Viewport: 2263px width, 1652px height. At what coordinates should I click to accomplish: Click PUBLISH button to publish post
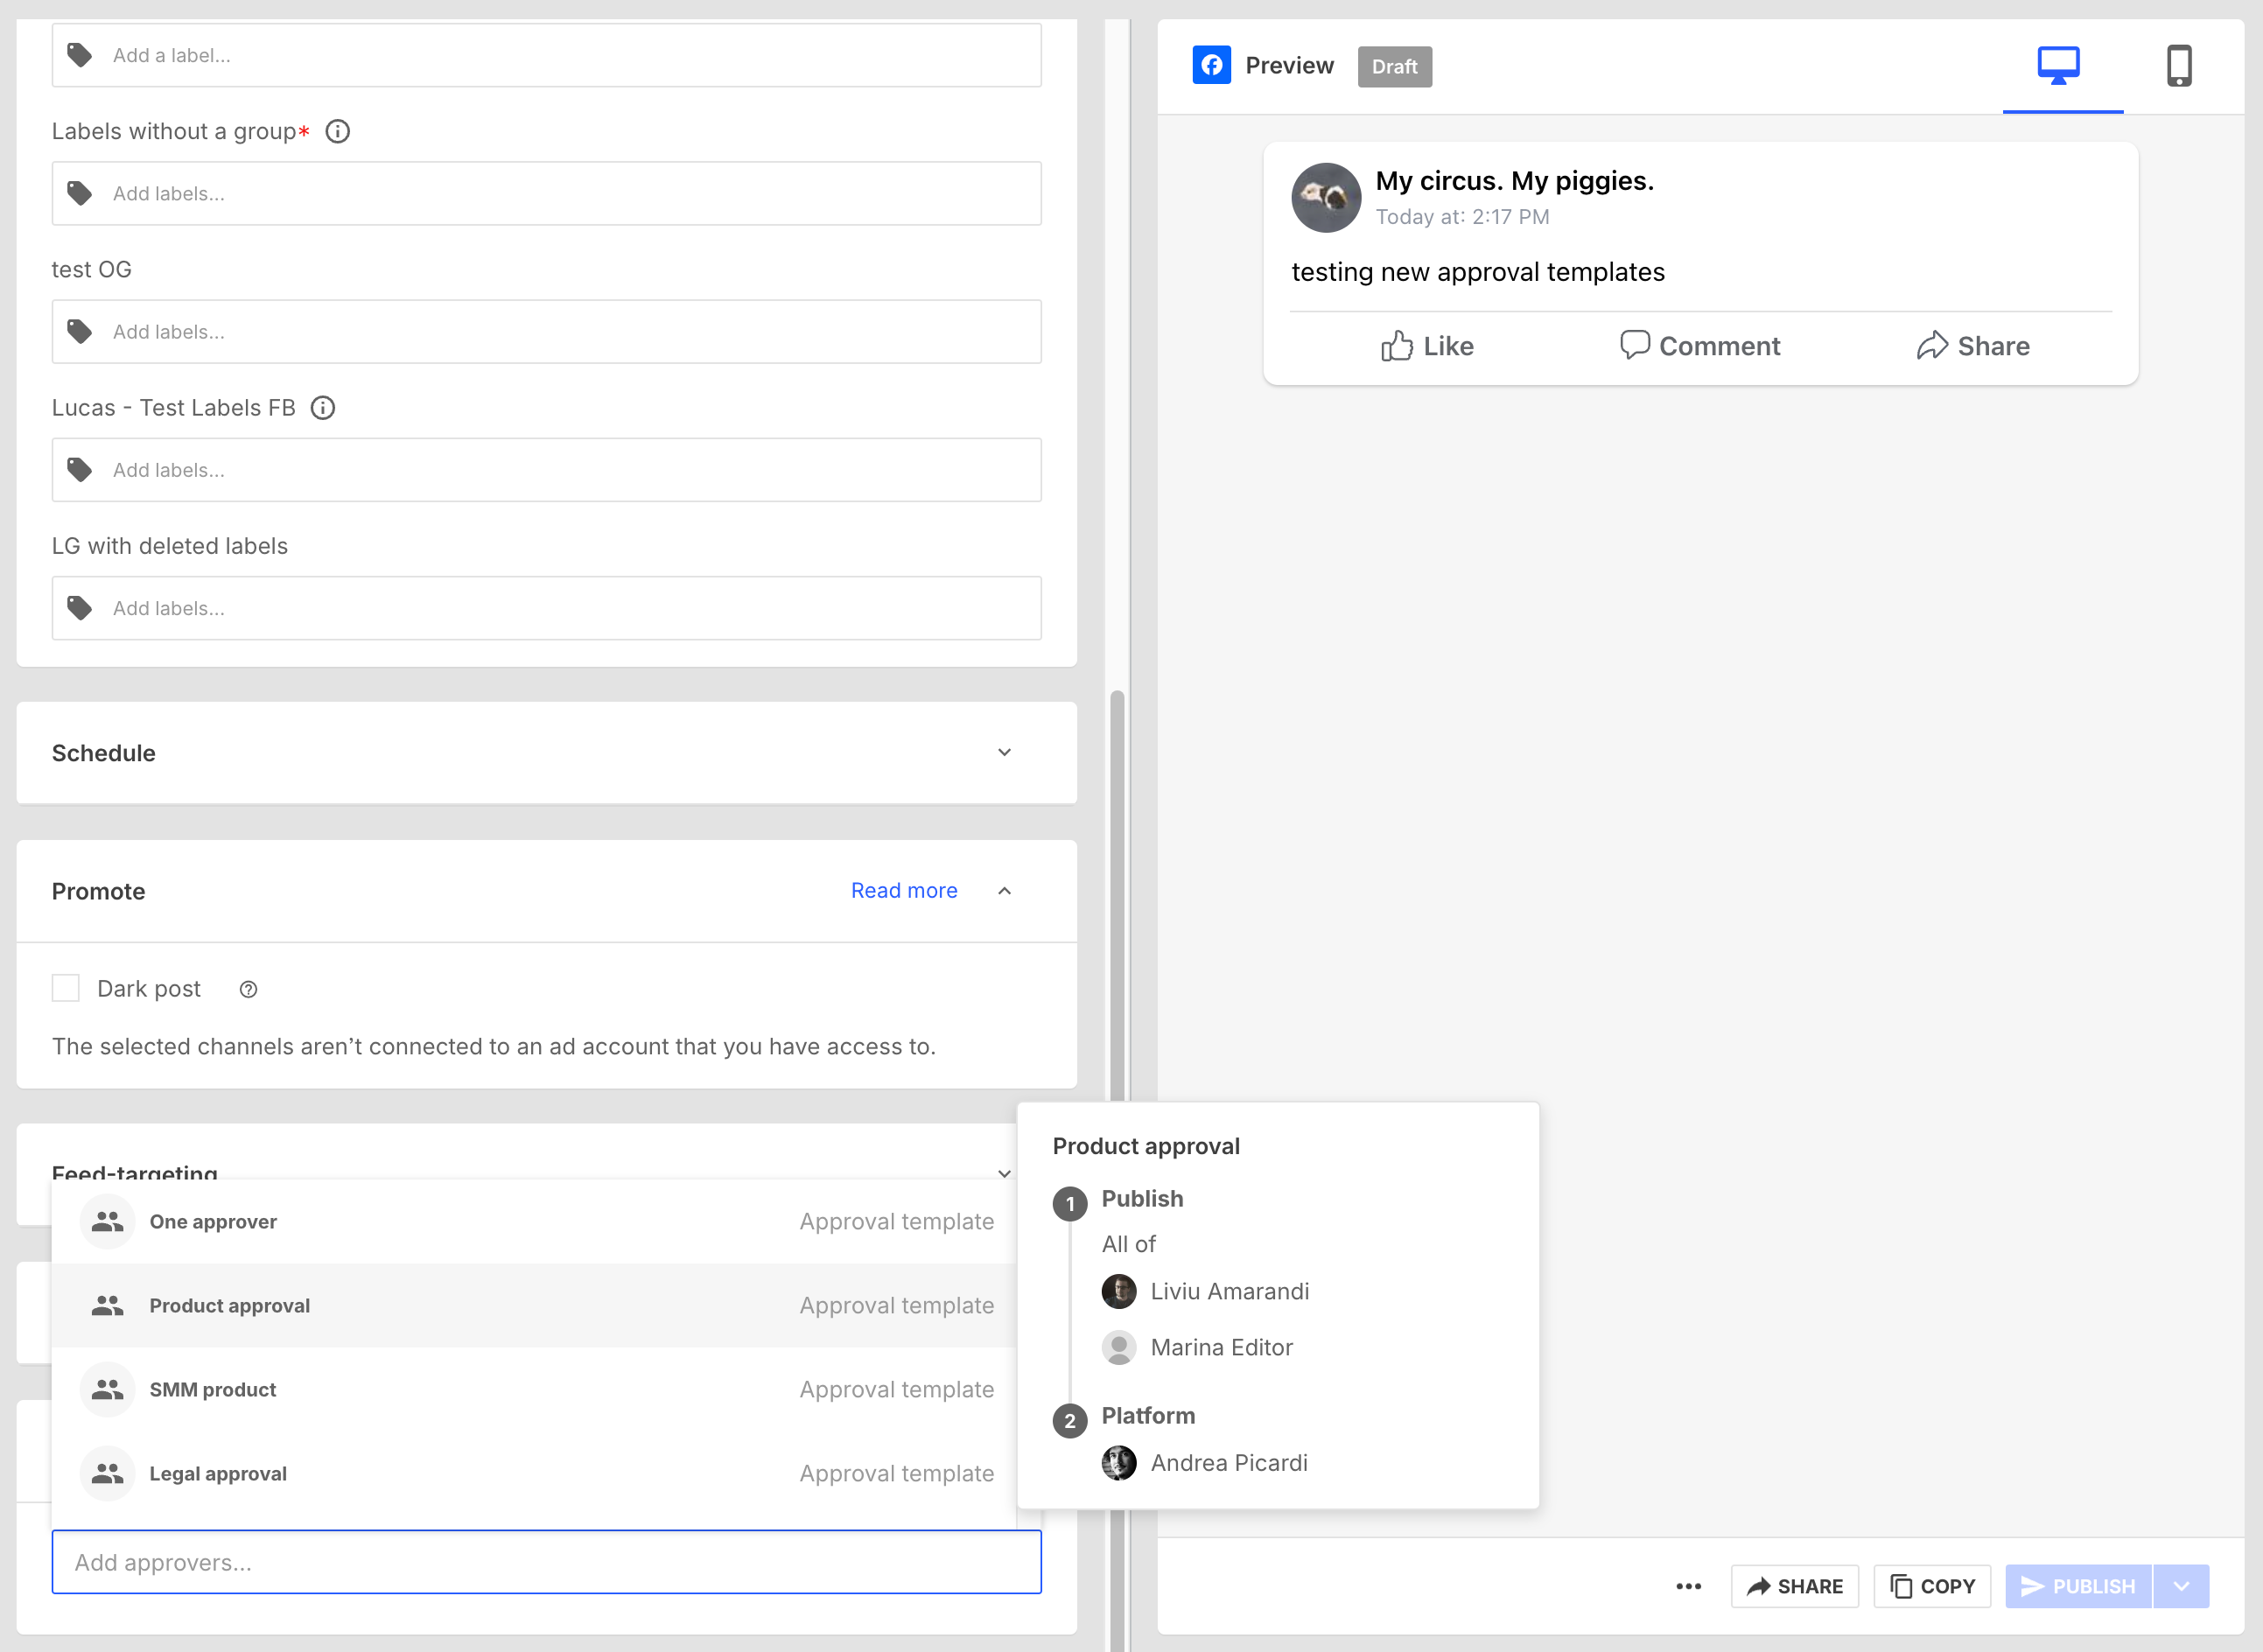[2082, 1585]
